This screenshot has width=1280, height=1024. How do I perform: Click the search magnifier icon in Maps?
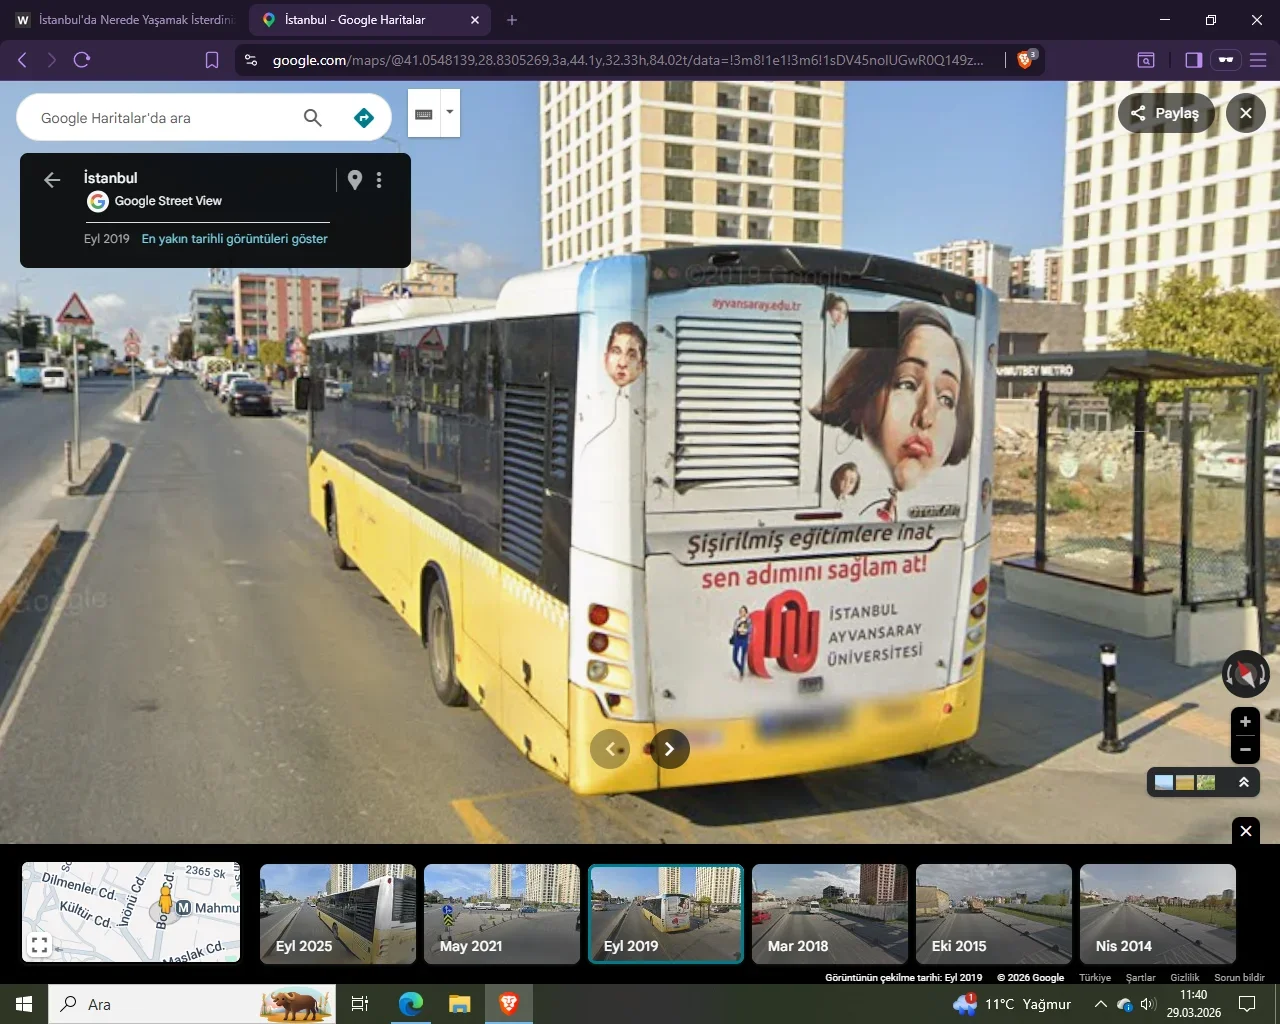tap(313, 118)
